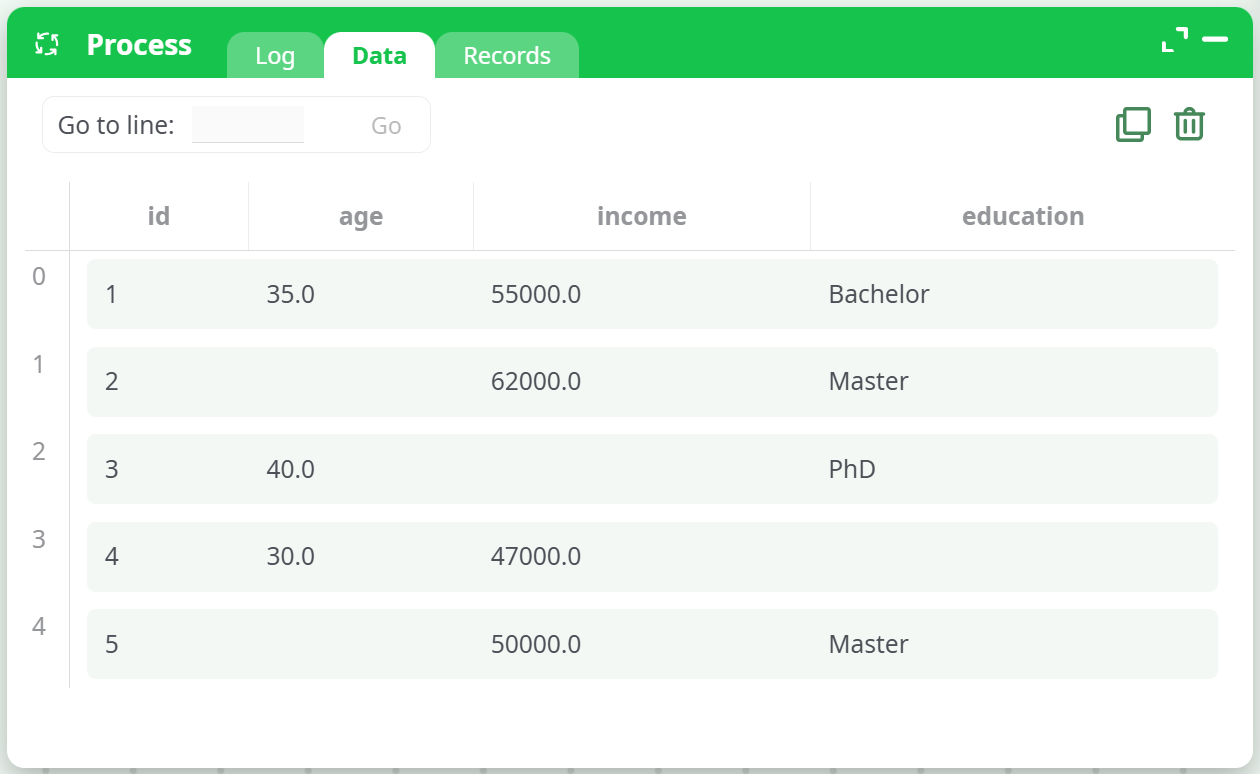Switch to the Log tab
Viewport: 1260px width, 774px height.
275,56
